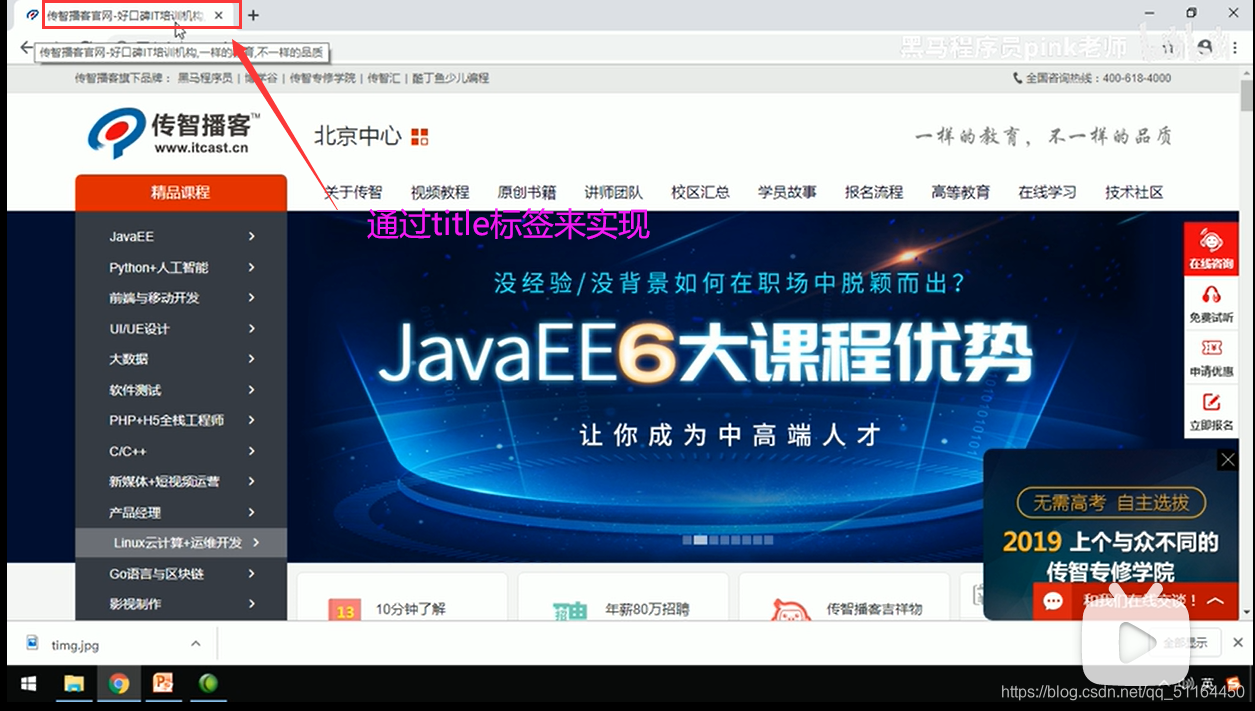This screenshot has height=711, width=1255.
Task: Open File Explorer from taskbar
Action: (x=74, y=684)
